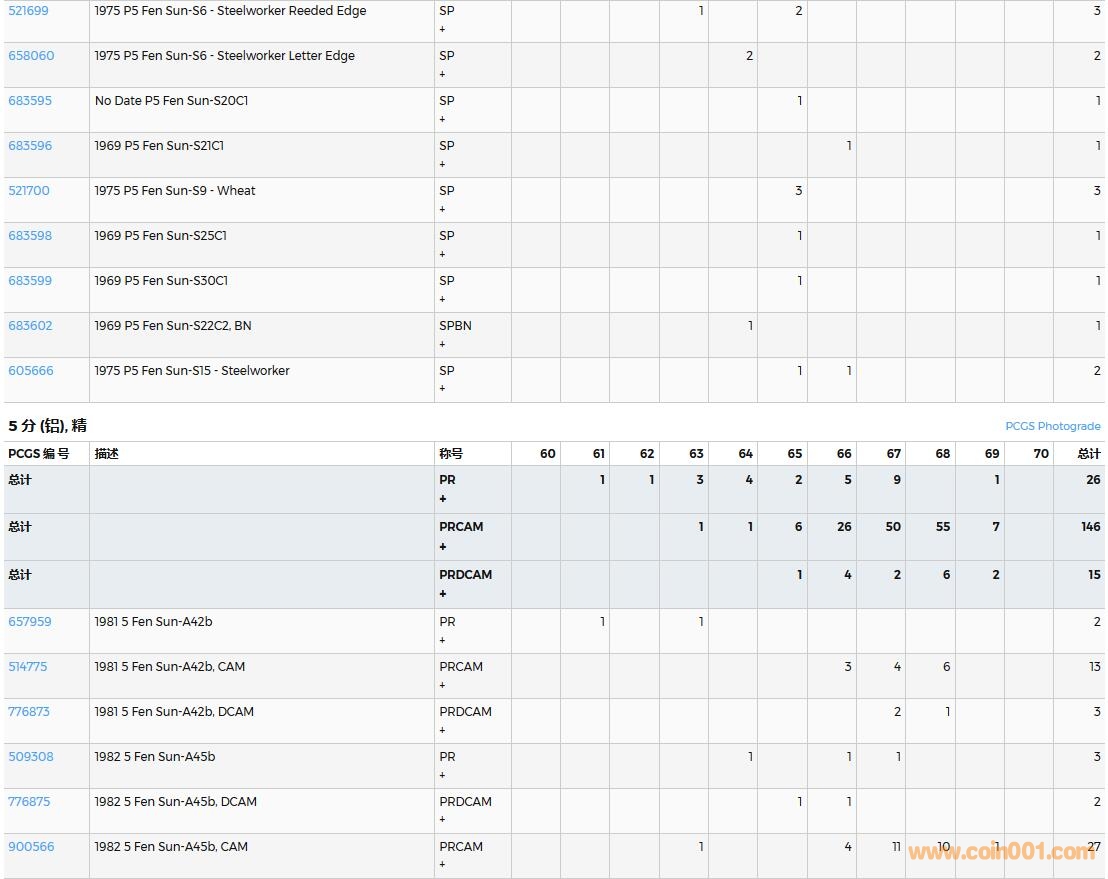Click the PCGS 编号 column header
Viewport: 1108px width, 879px height.
pos(39,454)
